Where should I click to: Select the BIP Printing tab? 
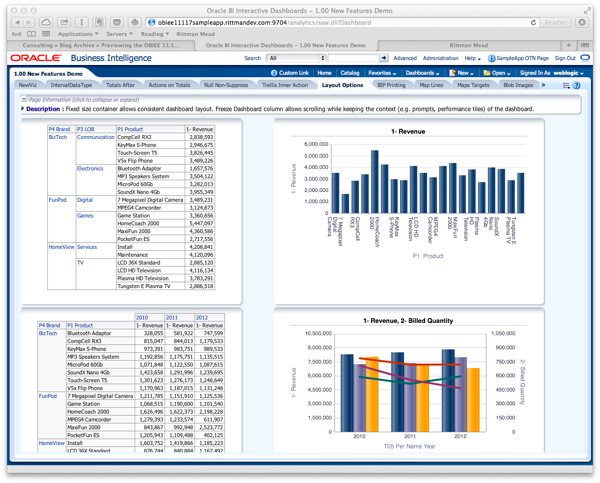(391, 85)
